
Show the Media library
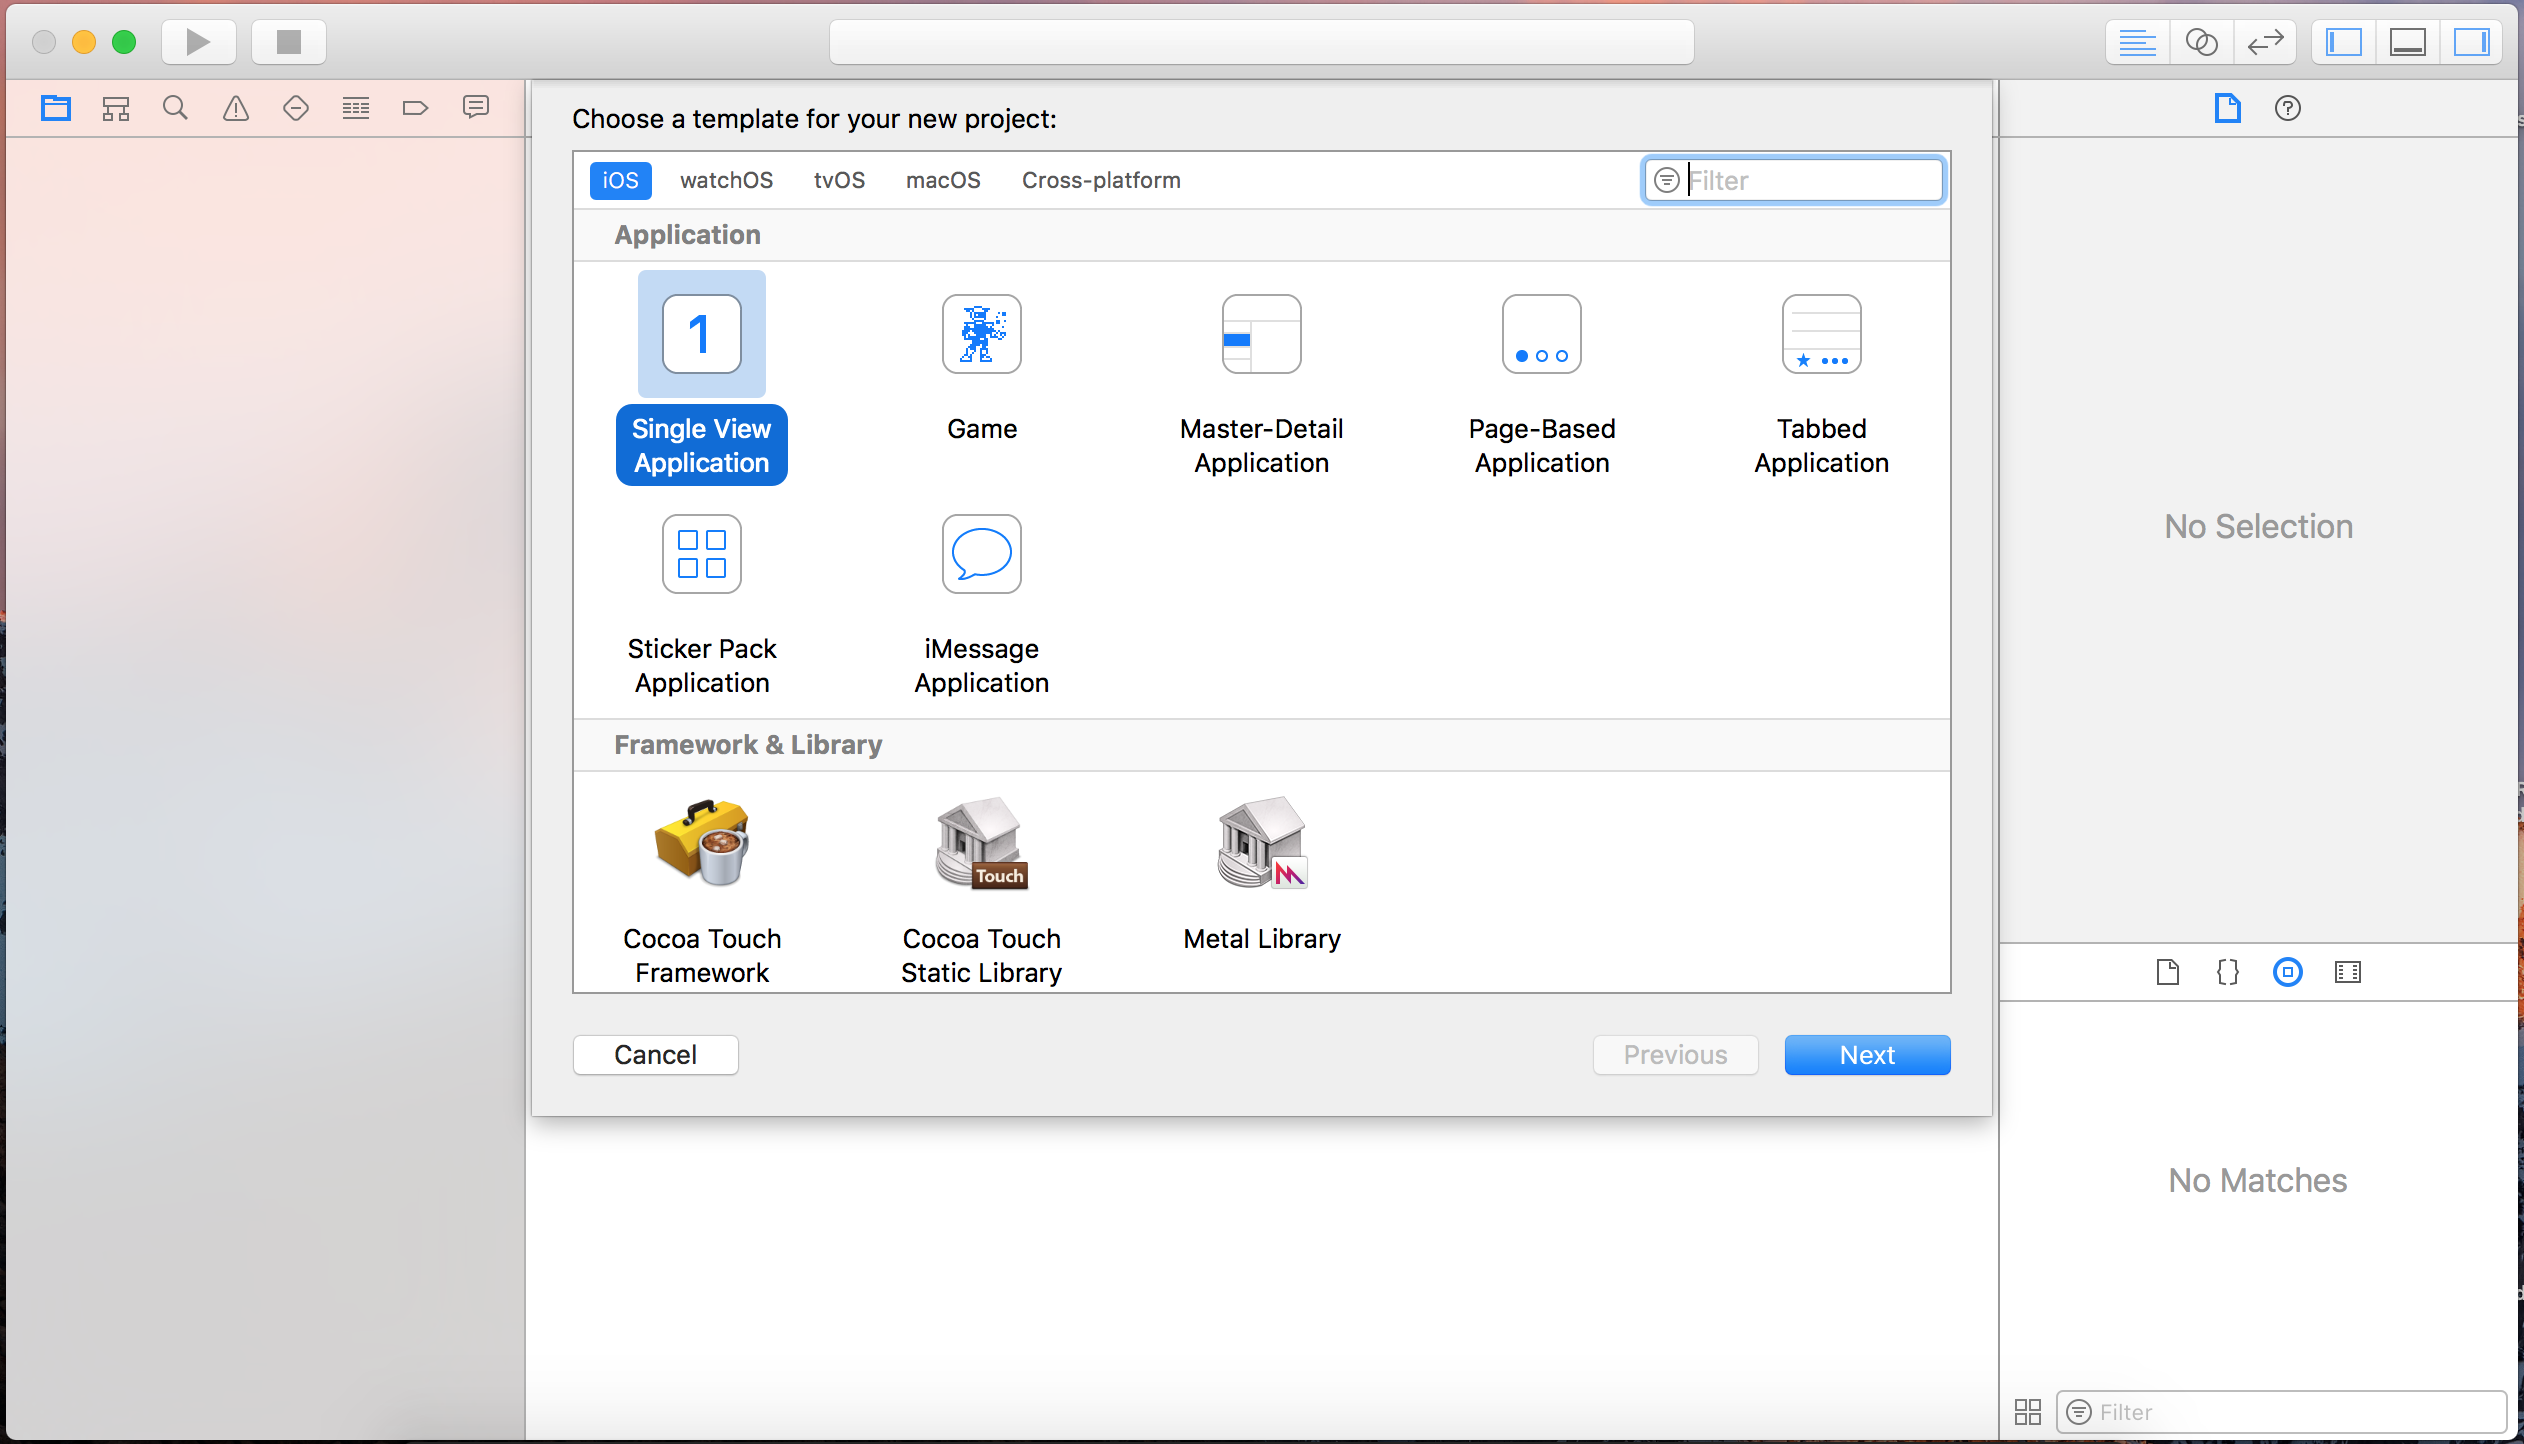pyautogui.click(x=2348, y=972)
